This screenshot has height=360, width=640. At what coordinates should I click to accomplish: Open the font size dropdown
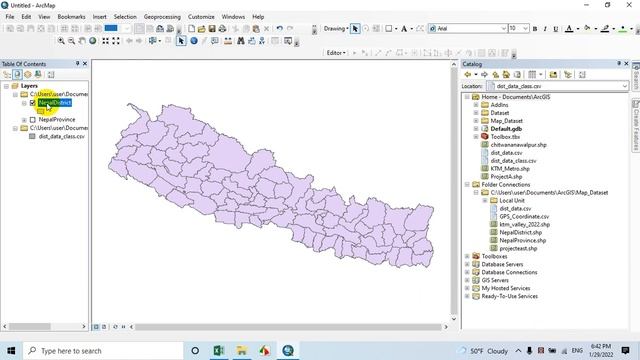point(525,29)
